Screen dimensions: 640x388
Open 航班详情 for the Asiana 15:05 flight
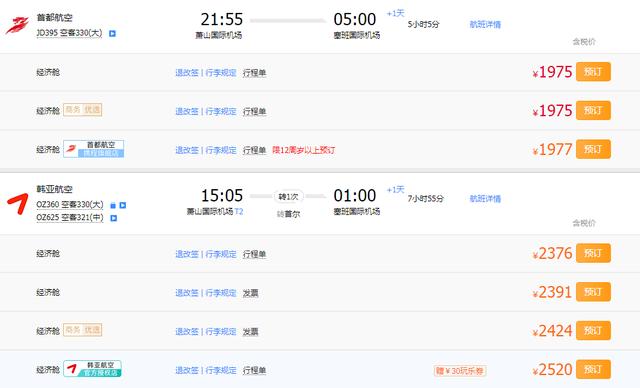point(485,199)
